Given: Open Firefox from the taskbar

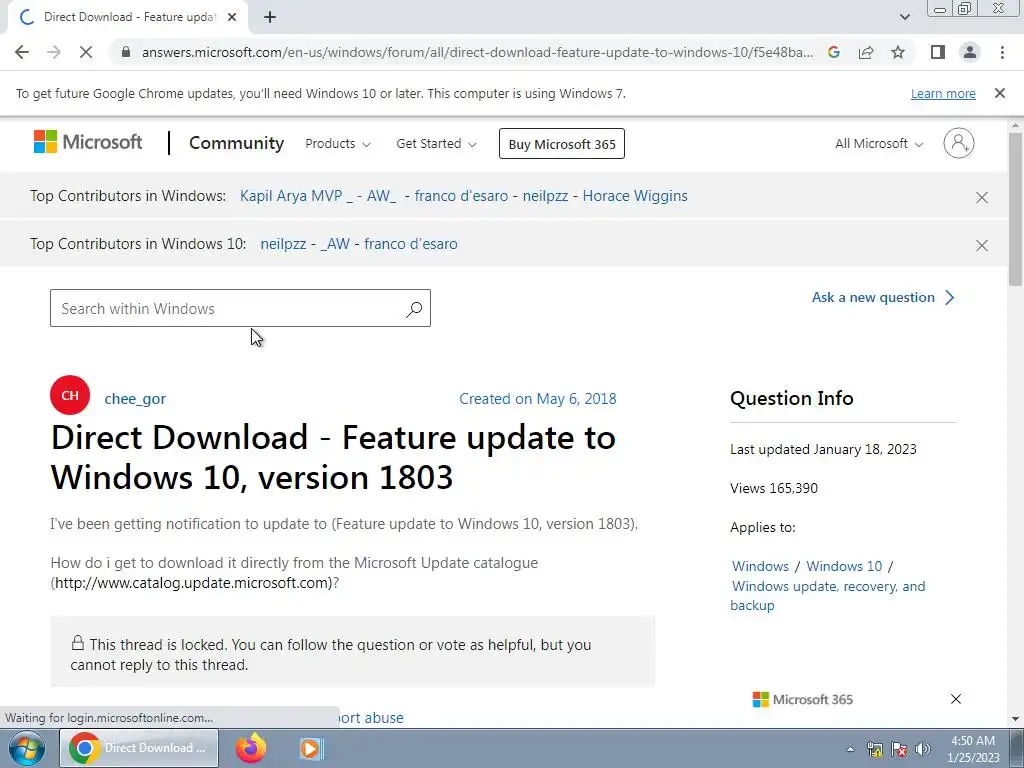Looking at the screenshot, I should pos(251,748).
